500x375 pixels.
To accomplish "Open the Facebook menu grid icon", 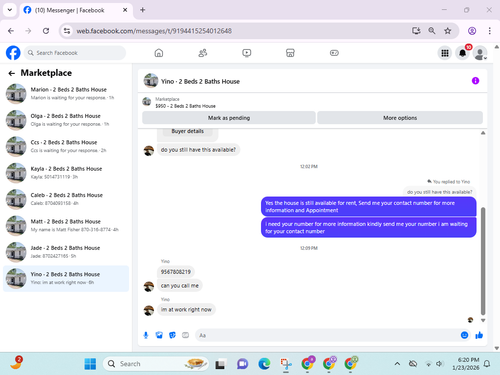I will pyautogui.click(x=445, y=53).
